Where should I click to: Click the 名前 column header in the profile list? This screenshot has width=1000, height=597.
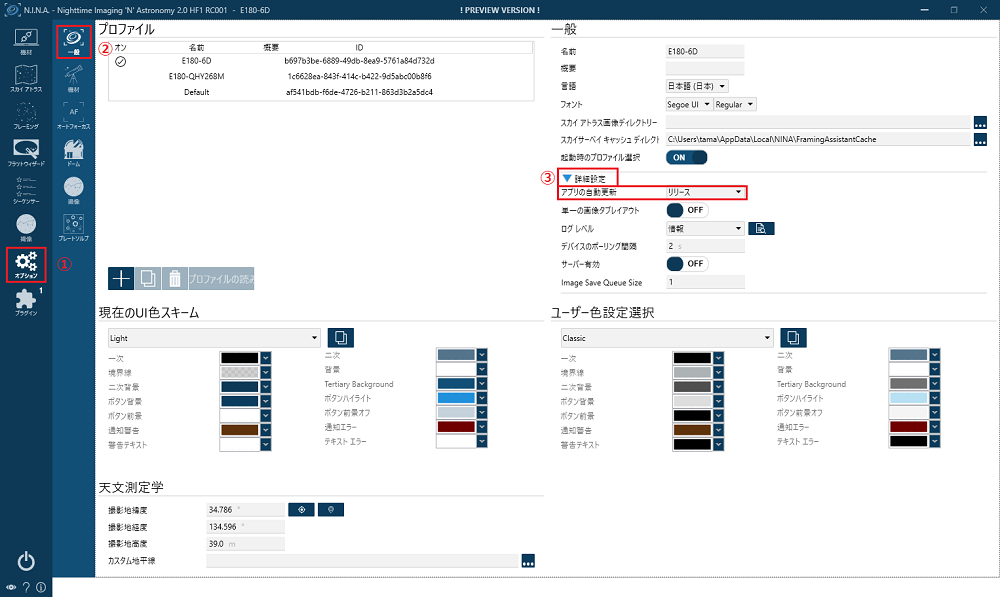[x=196, y=48]
